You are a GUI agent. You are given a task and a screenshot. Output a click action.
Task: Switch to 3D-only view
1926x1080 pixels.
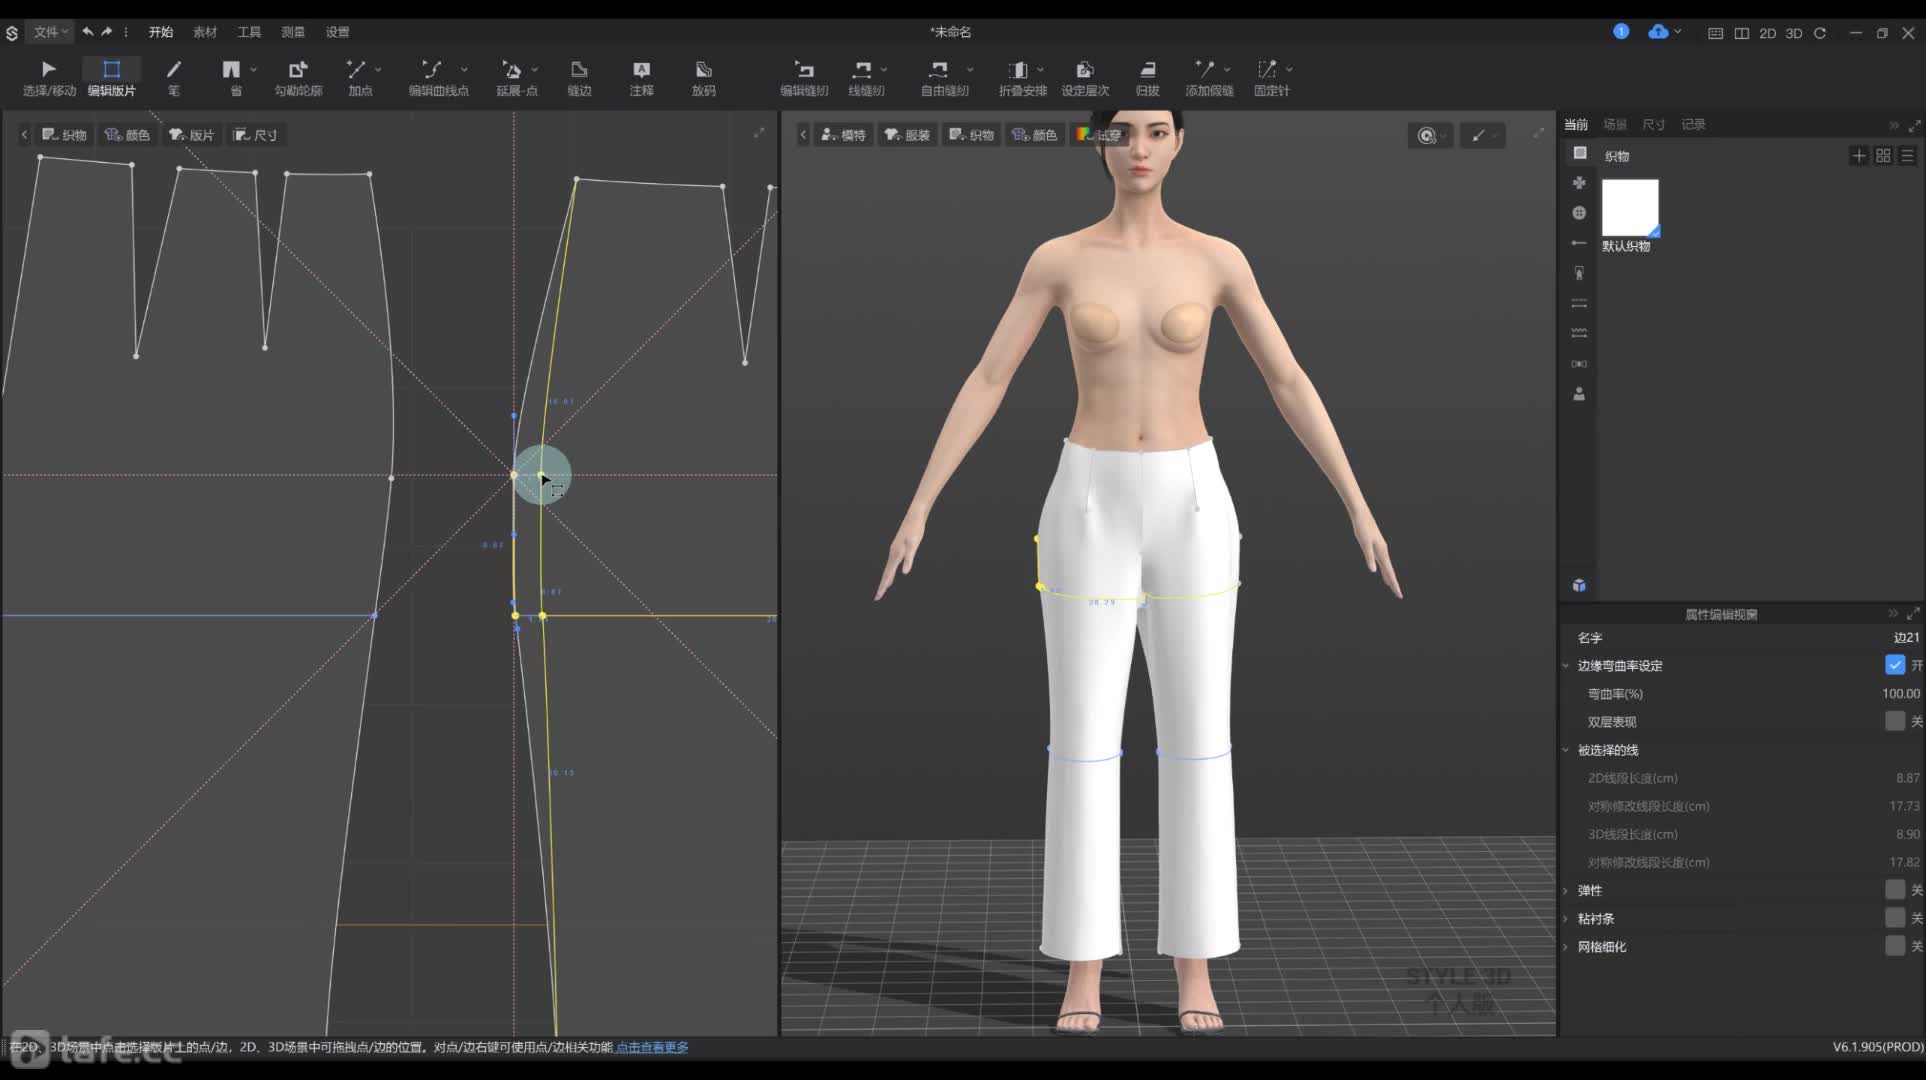pyautogui.click(x=1794, y=33)
